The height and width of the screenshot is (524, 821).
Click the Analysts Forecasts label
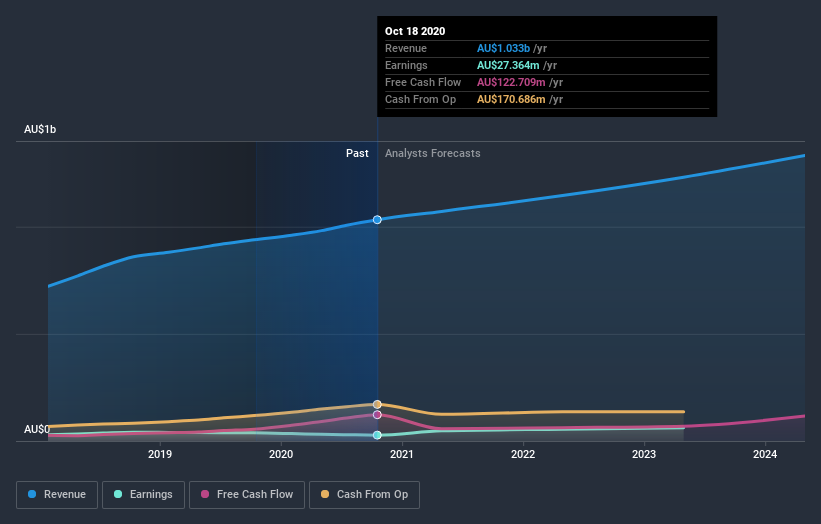click(432, 153)
